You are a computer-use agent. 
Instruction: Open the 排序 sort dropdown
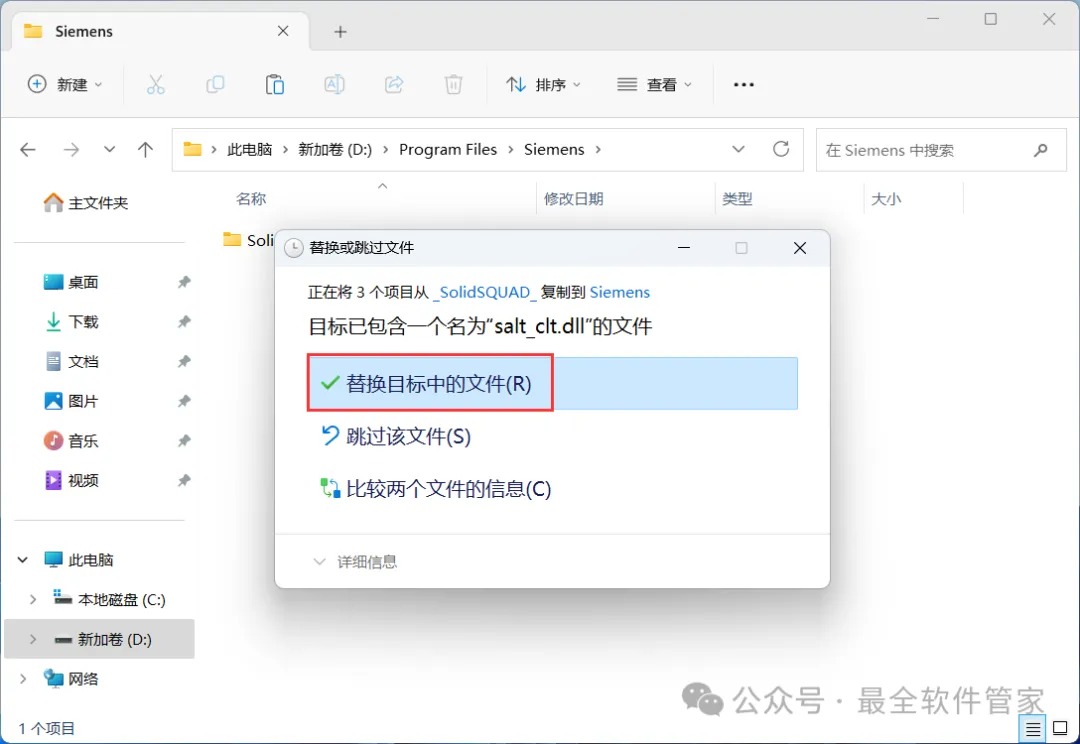[x=543, y=85]
